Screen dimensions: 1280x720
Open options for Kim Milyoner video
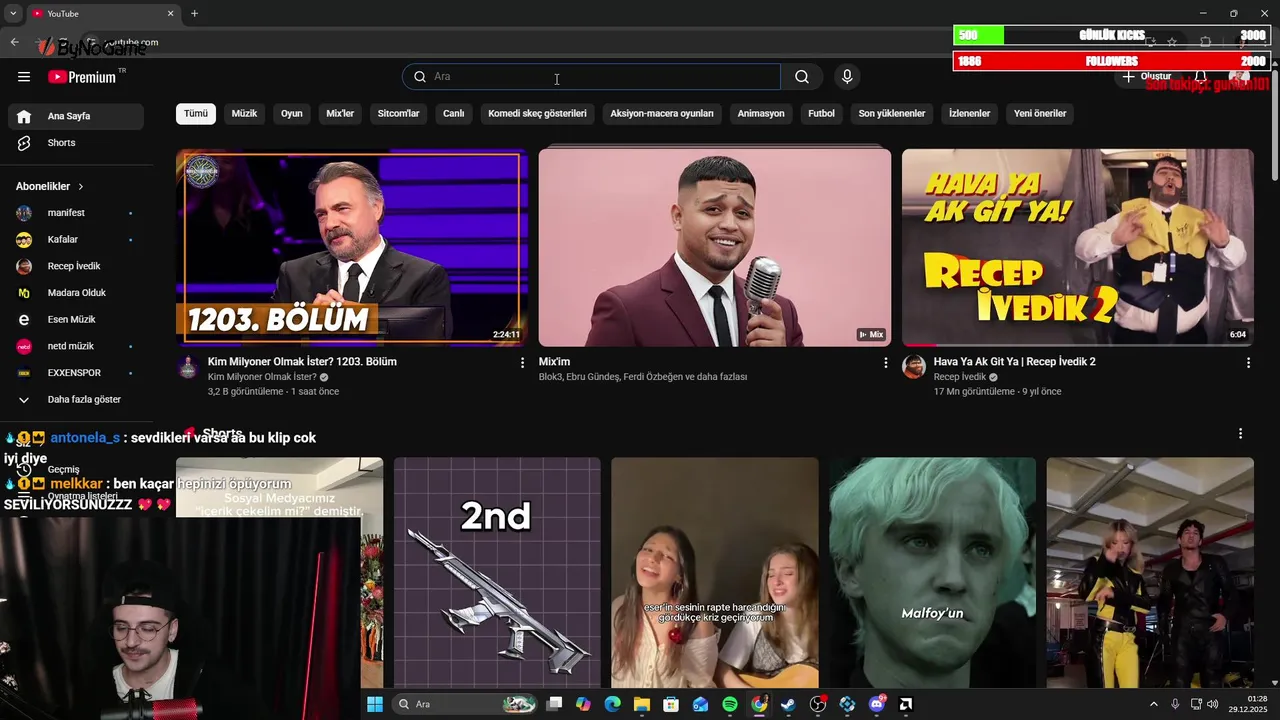[x=522, y=363]
